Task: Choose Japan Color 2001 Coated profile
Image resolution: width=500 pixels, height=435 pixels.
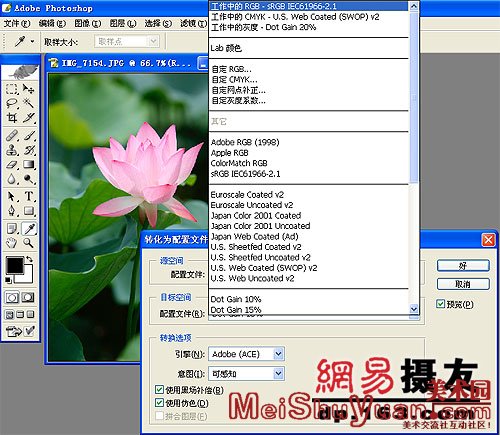Action: 256,216
